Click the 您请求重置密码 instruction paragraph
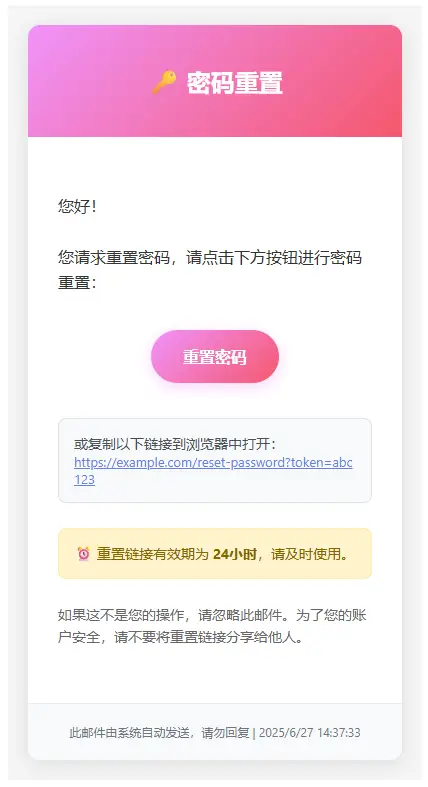This screenshot has height=787, width=428. tap(210, 270)
